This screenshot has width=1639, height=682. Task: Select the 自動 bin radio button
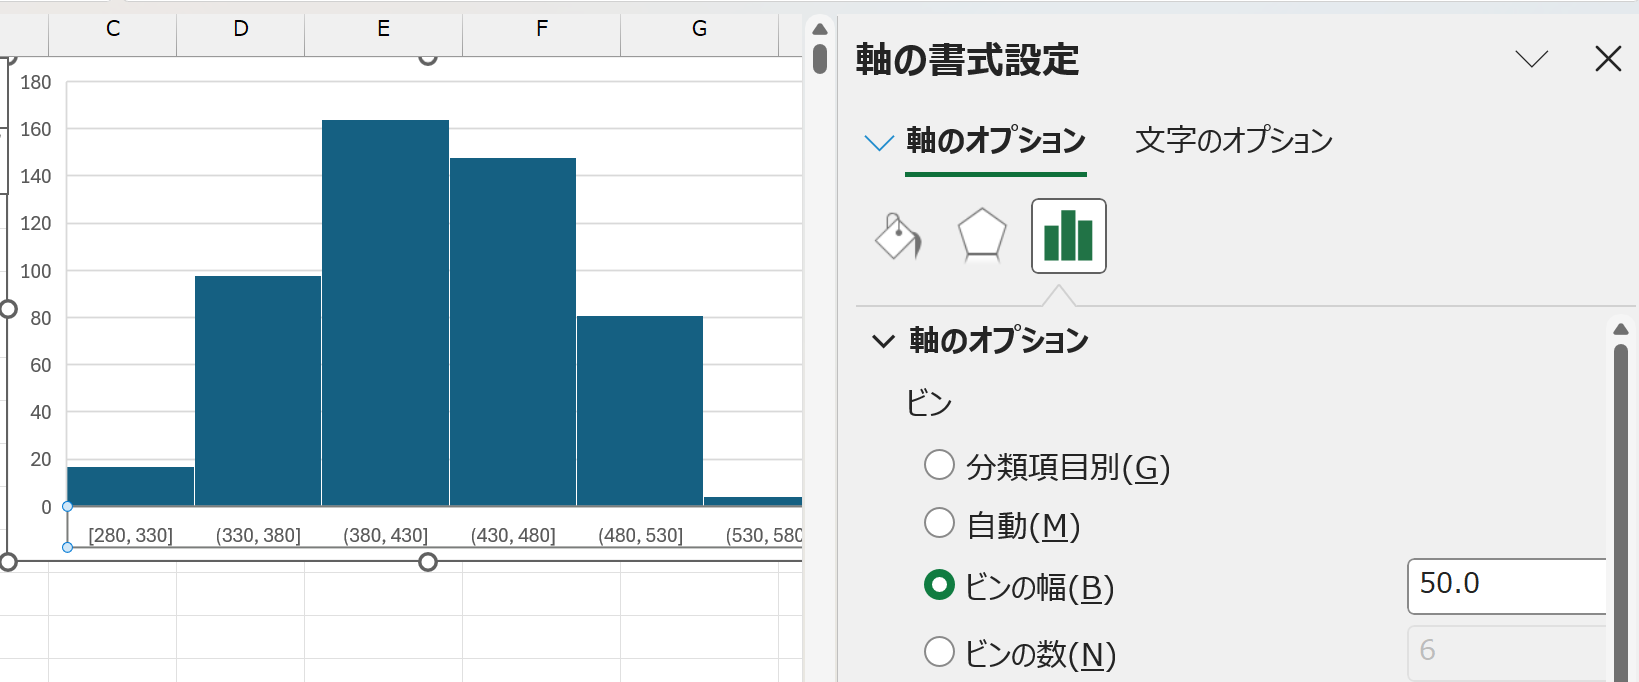[x=939, y=523]
